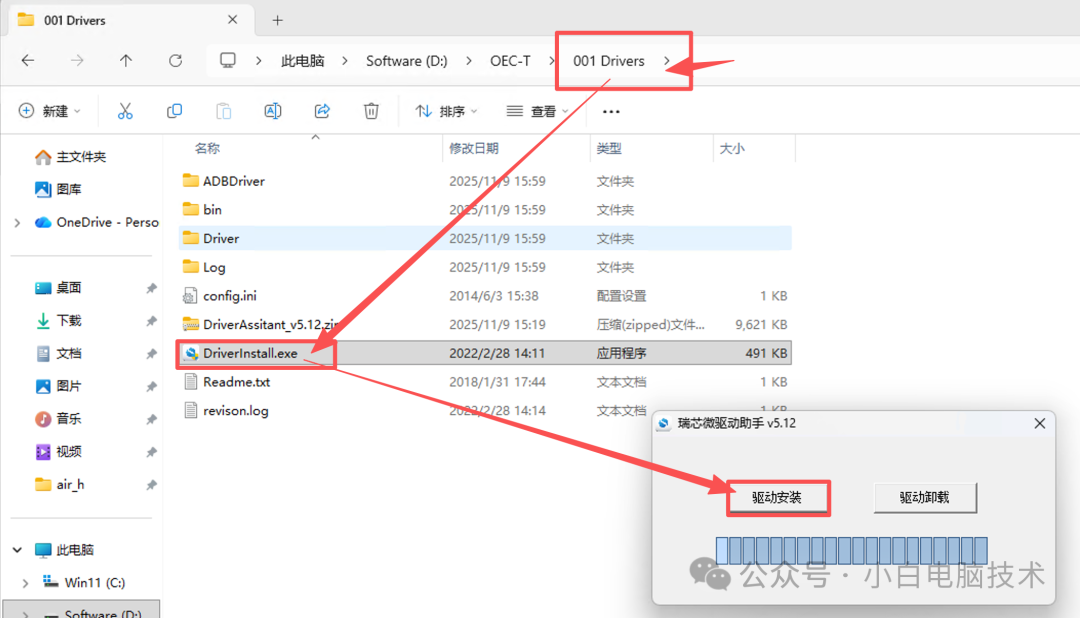Open the 排序 sort dropdown
This screenshot has width=1080, height=618.
[x=446, y=111]
